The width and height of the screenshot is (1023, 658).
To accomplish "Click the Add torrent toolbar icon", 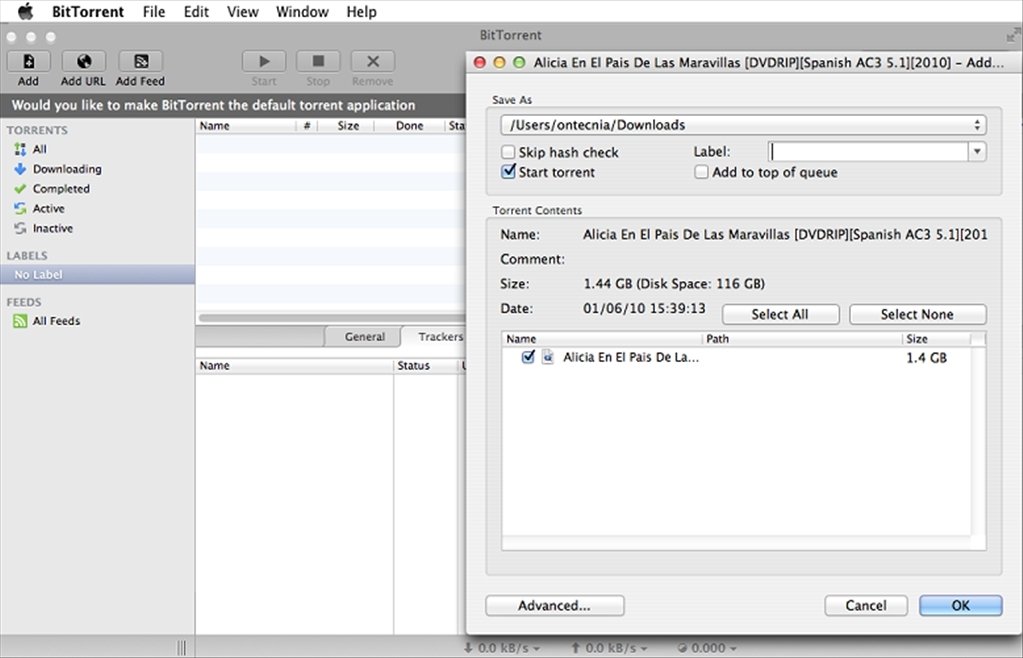I will coord(28,61).
